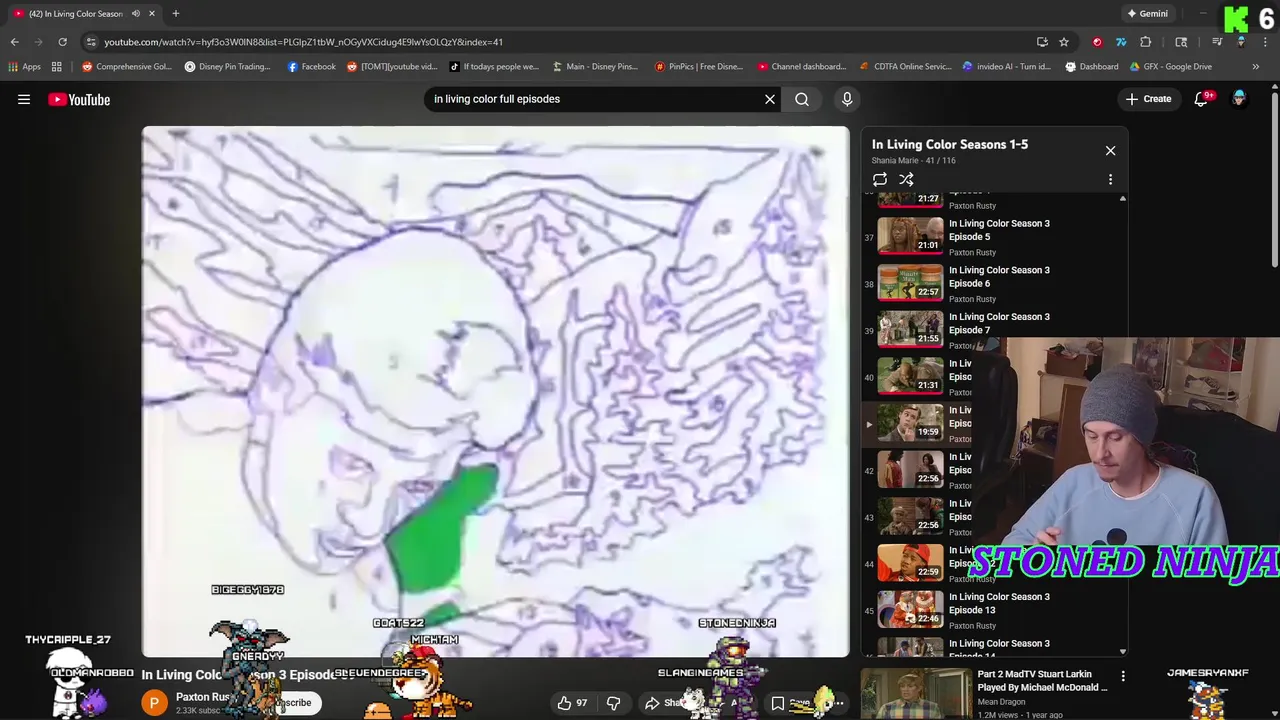
Task: Toggle shuffle playlist
Action: [906, 180]
